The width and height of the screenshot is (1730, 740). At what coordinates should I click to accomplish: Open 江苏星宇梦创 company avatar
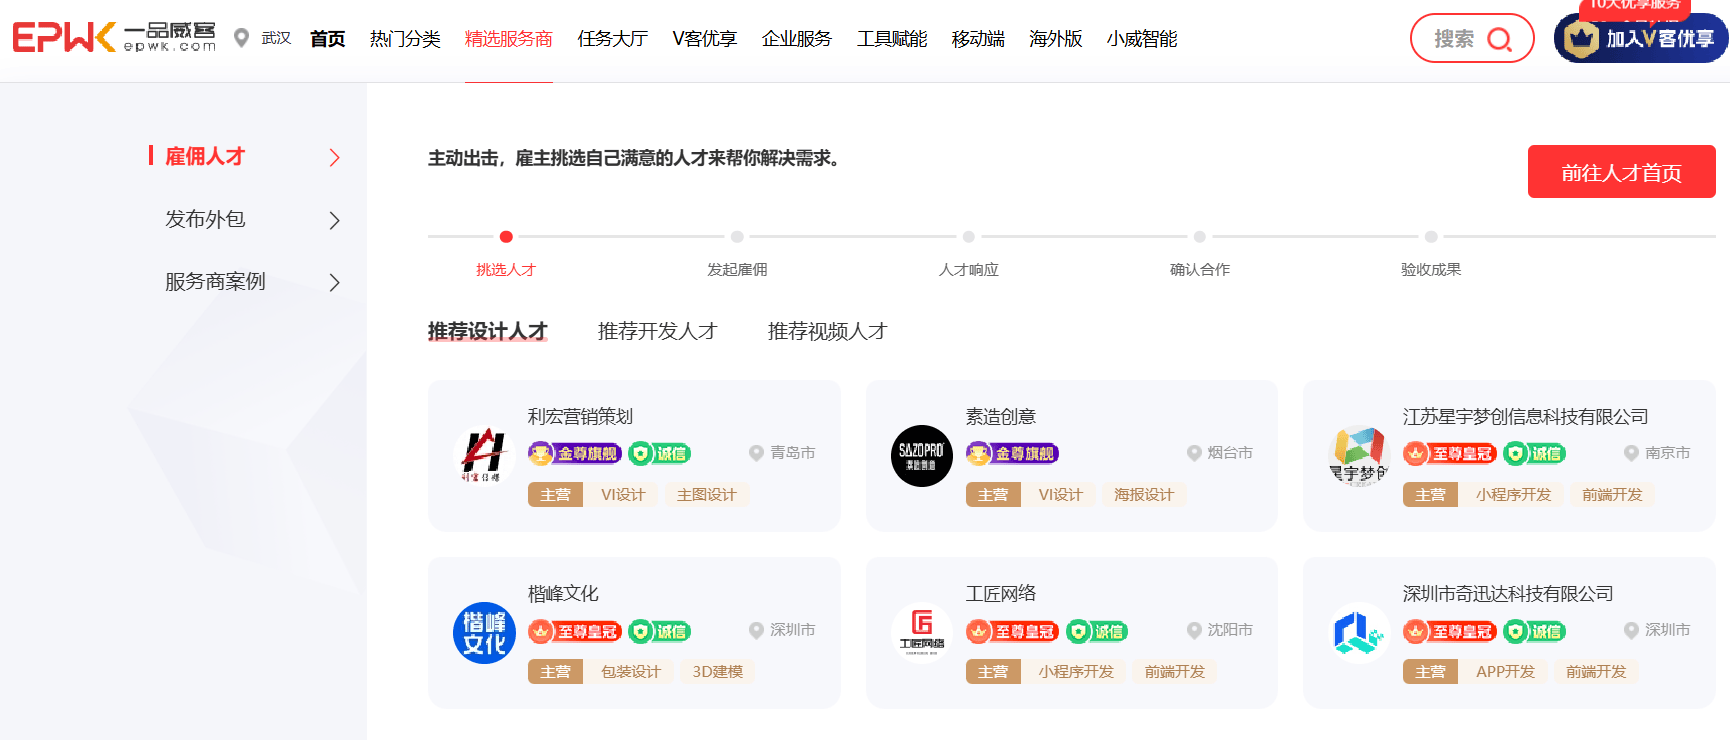coord(1359,455)
